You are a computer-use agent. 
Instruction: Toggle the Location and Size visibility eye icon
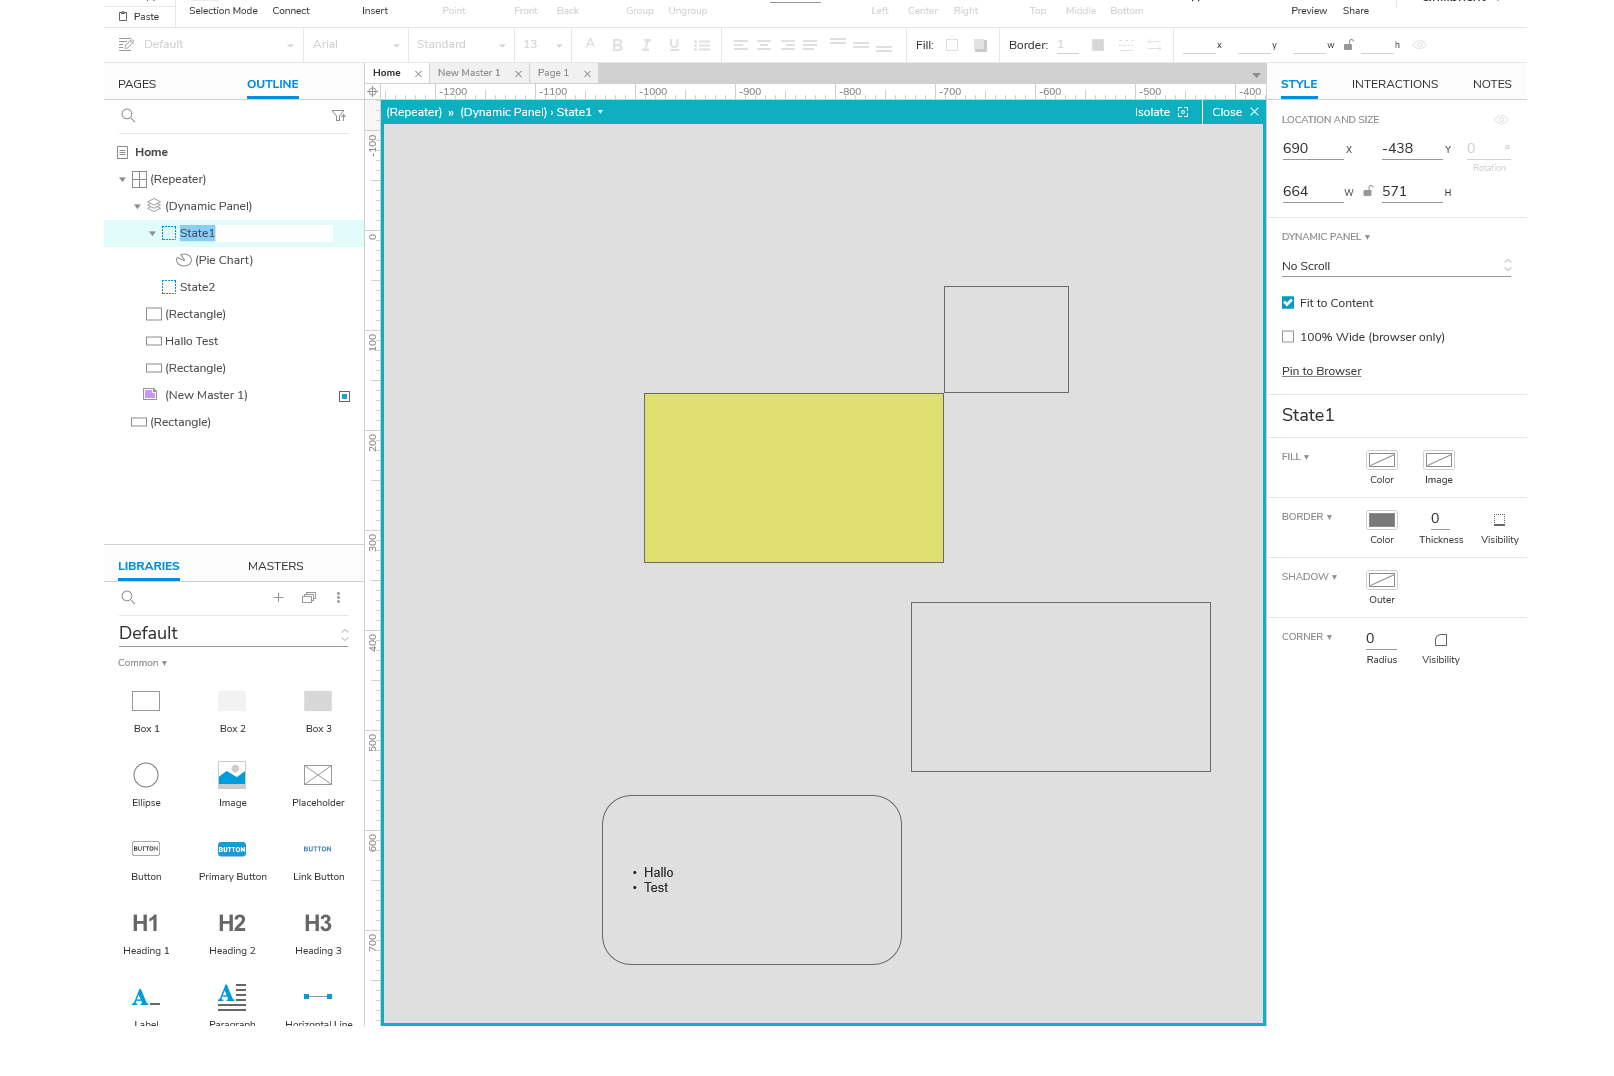coord(1501,119)
